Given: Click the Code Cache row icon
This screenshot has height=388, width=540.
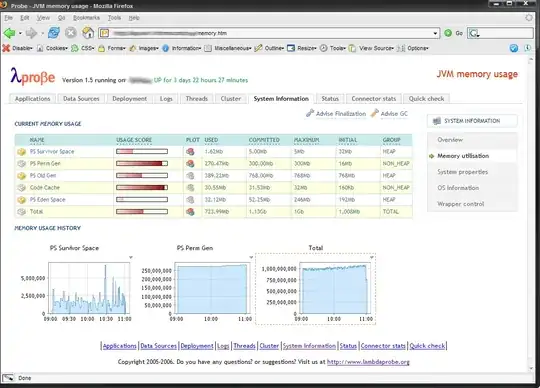Looking at the screenshot, I should pos(22,188).
